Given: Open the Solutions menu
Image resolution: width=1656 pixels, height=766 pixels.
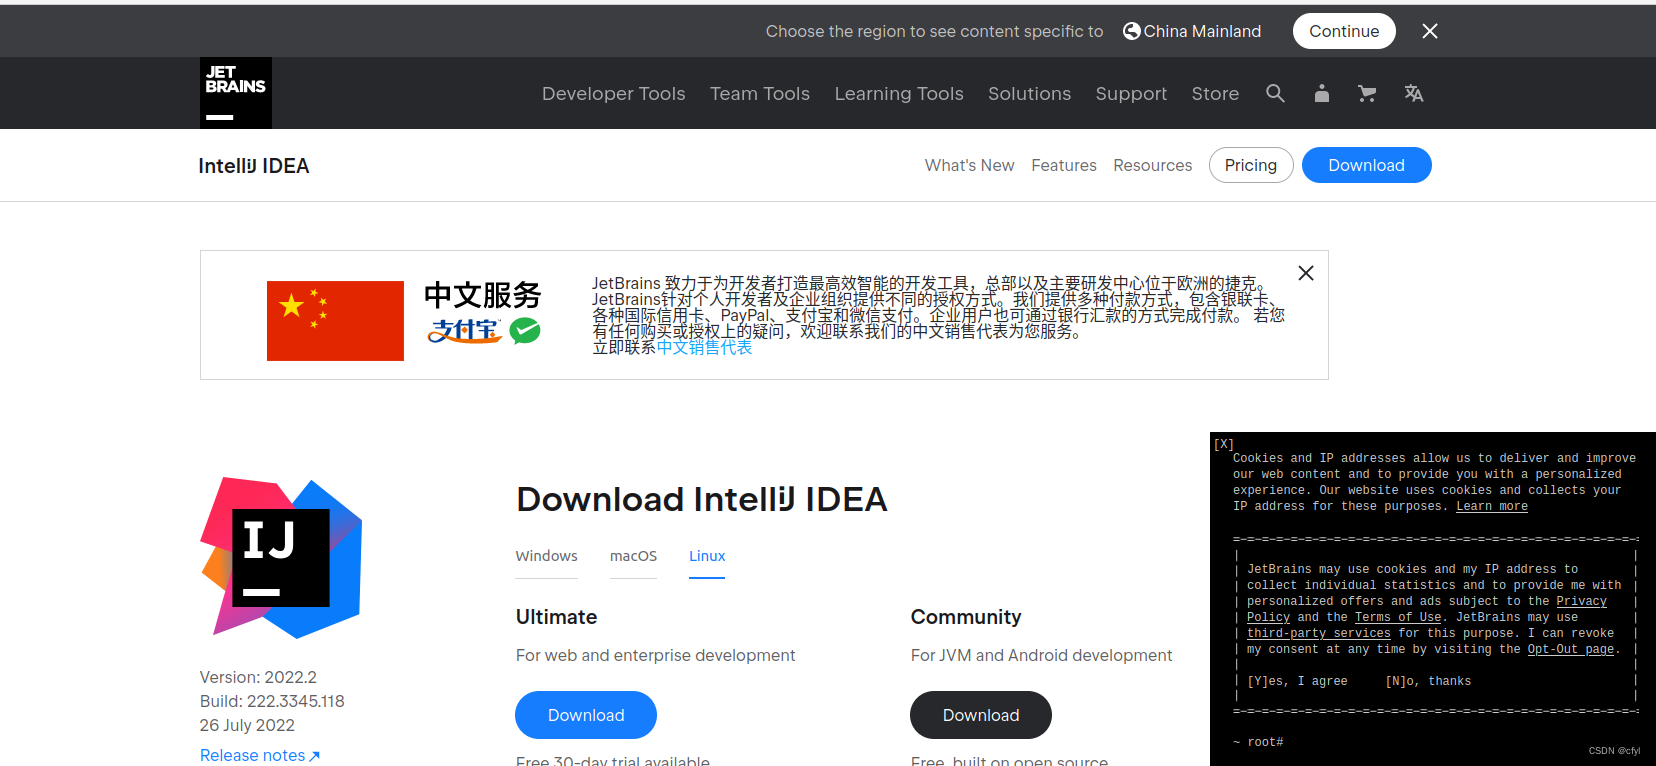Looking at the screenshot, I should click(x=1029, y=93).
